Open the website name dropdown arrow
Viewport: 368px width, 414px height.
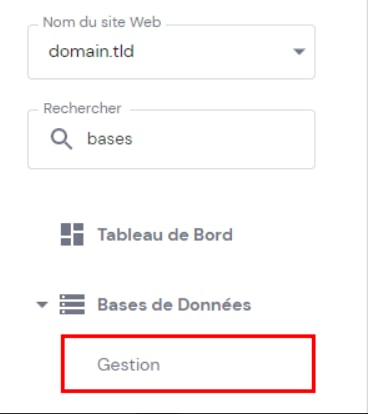click(x=299, y=52)
